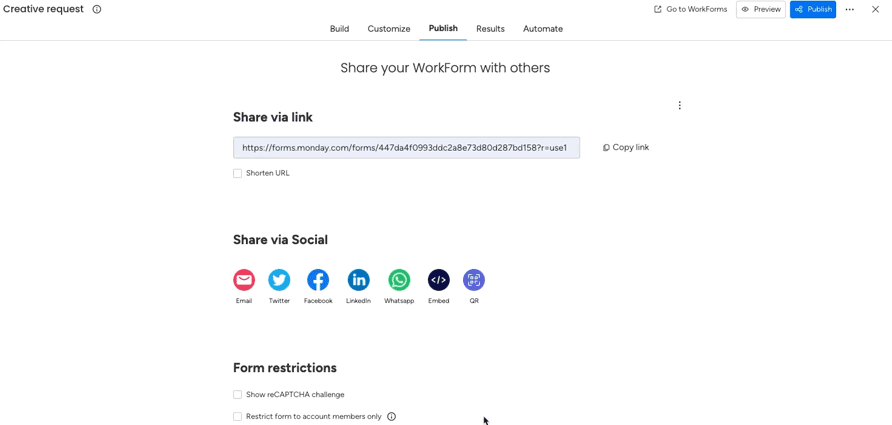Share form on LinkedIn

coord(358,280)
